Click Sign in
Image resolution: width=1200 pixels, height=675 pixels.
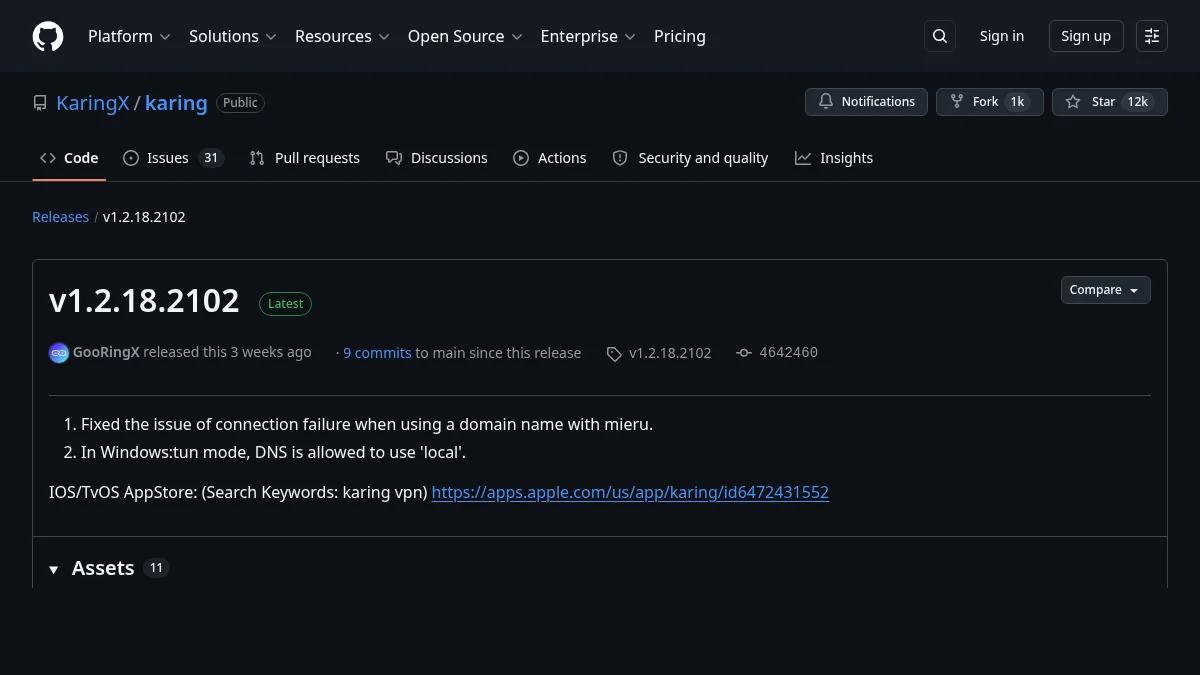pyautogui.click(x=1001, y=36)
